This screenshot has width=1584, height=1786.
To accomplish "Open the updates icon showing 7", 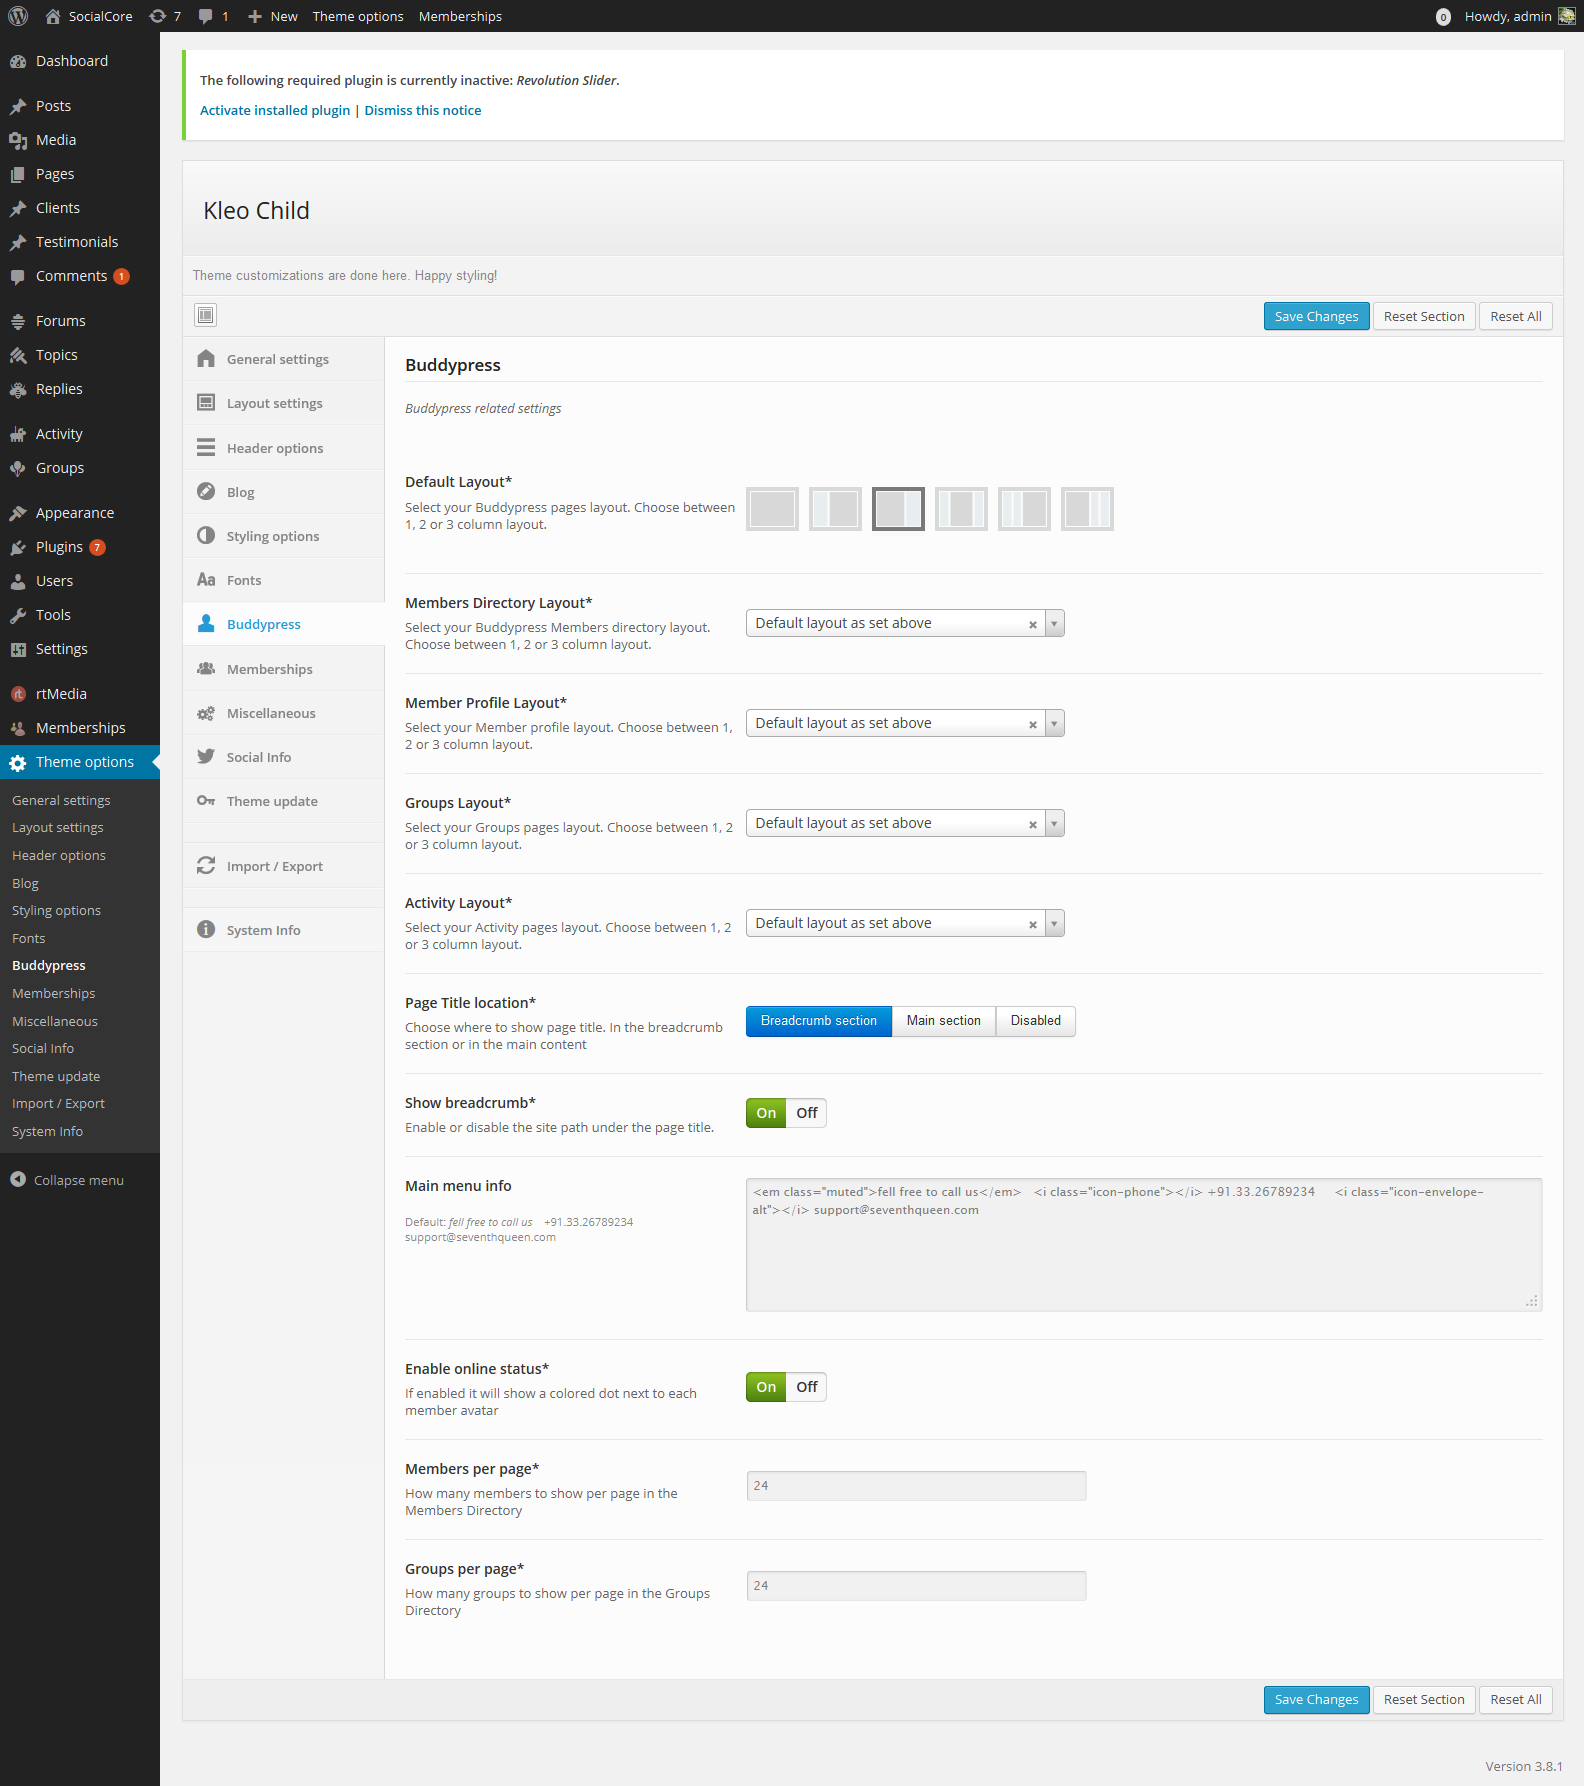I will click(x=158, y=16).
